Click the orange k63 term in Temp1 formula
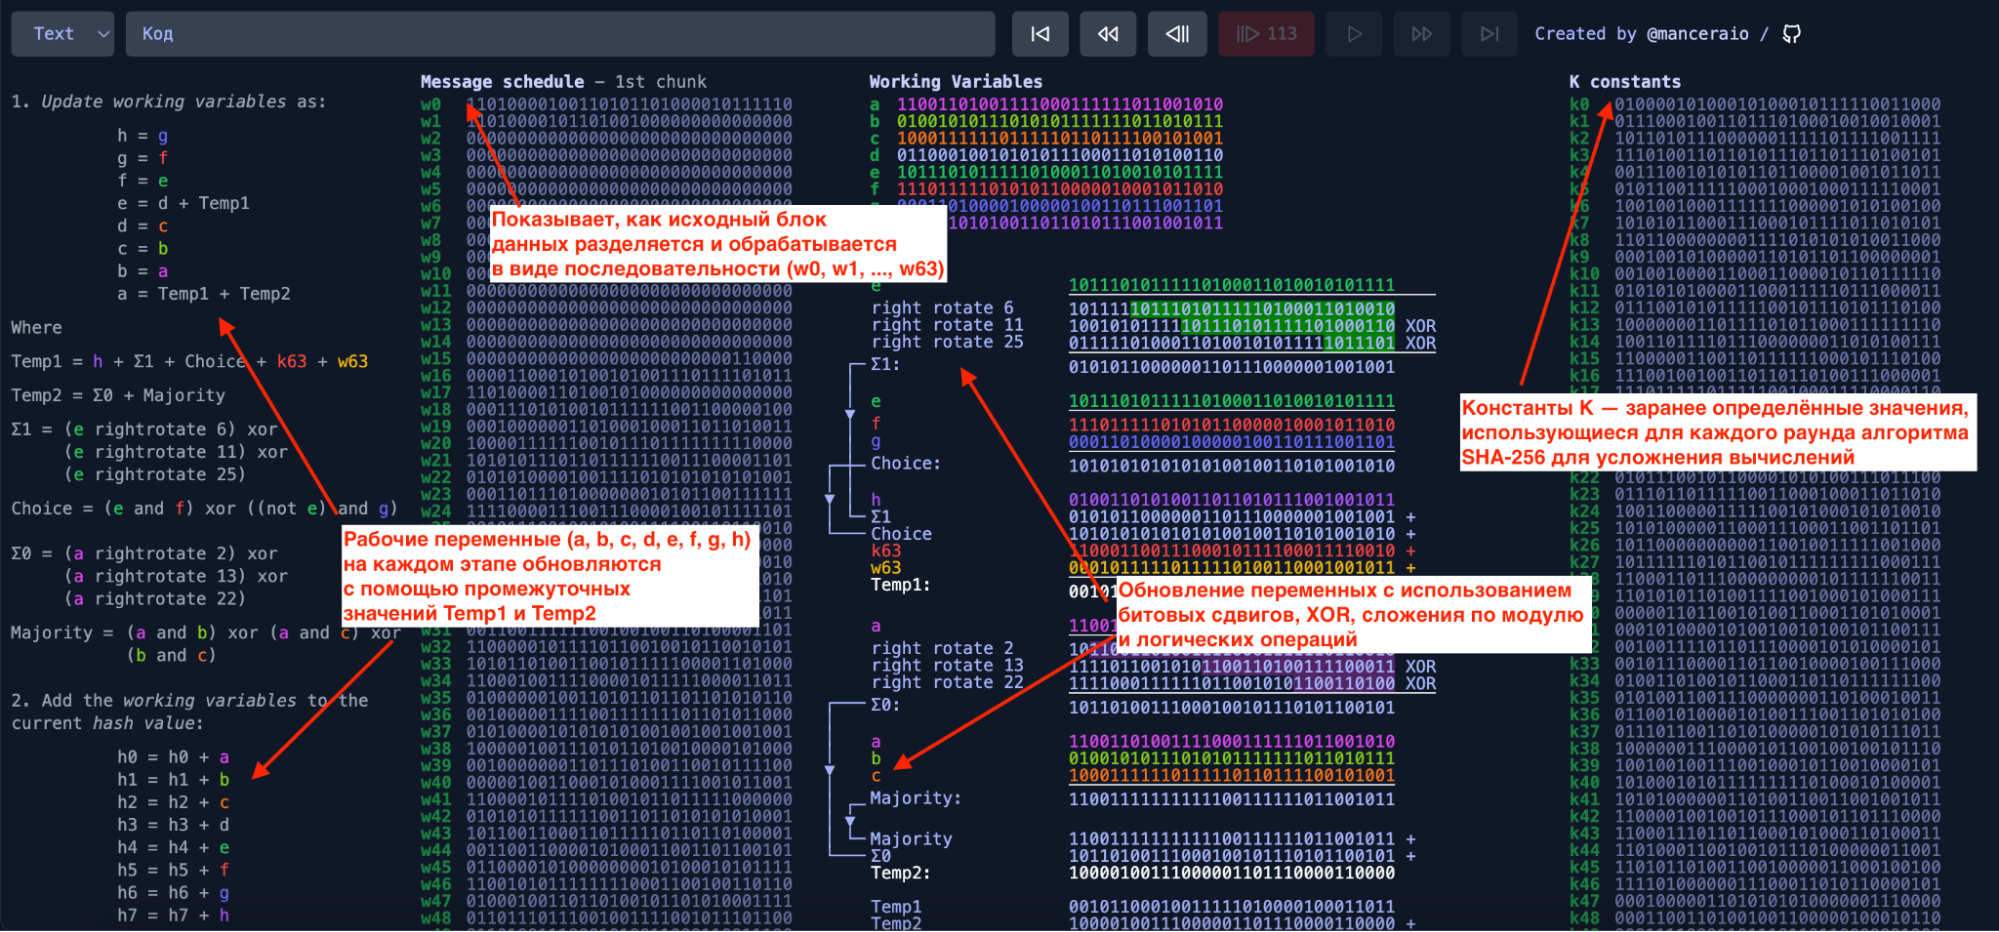 (292, 361)
